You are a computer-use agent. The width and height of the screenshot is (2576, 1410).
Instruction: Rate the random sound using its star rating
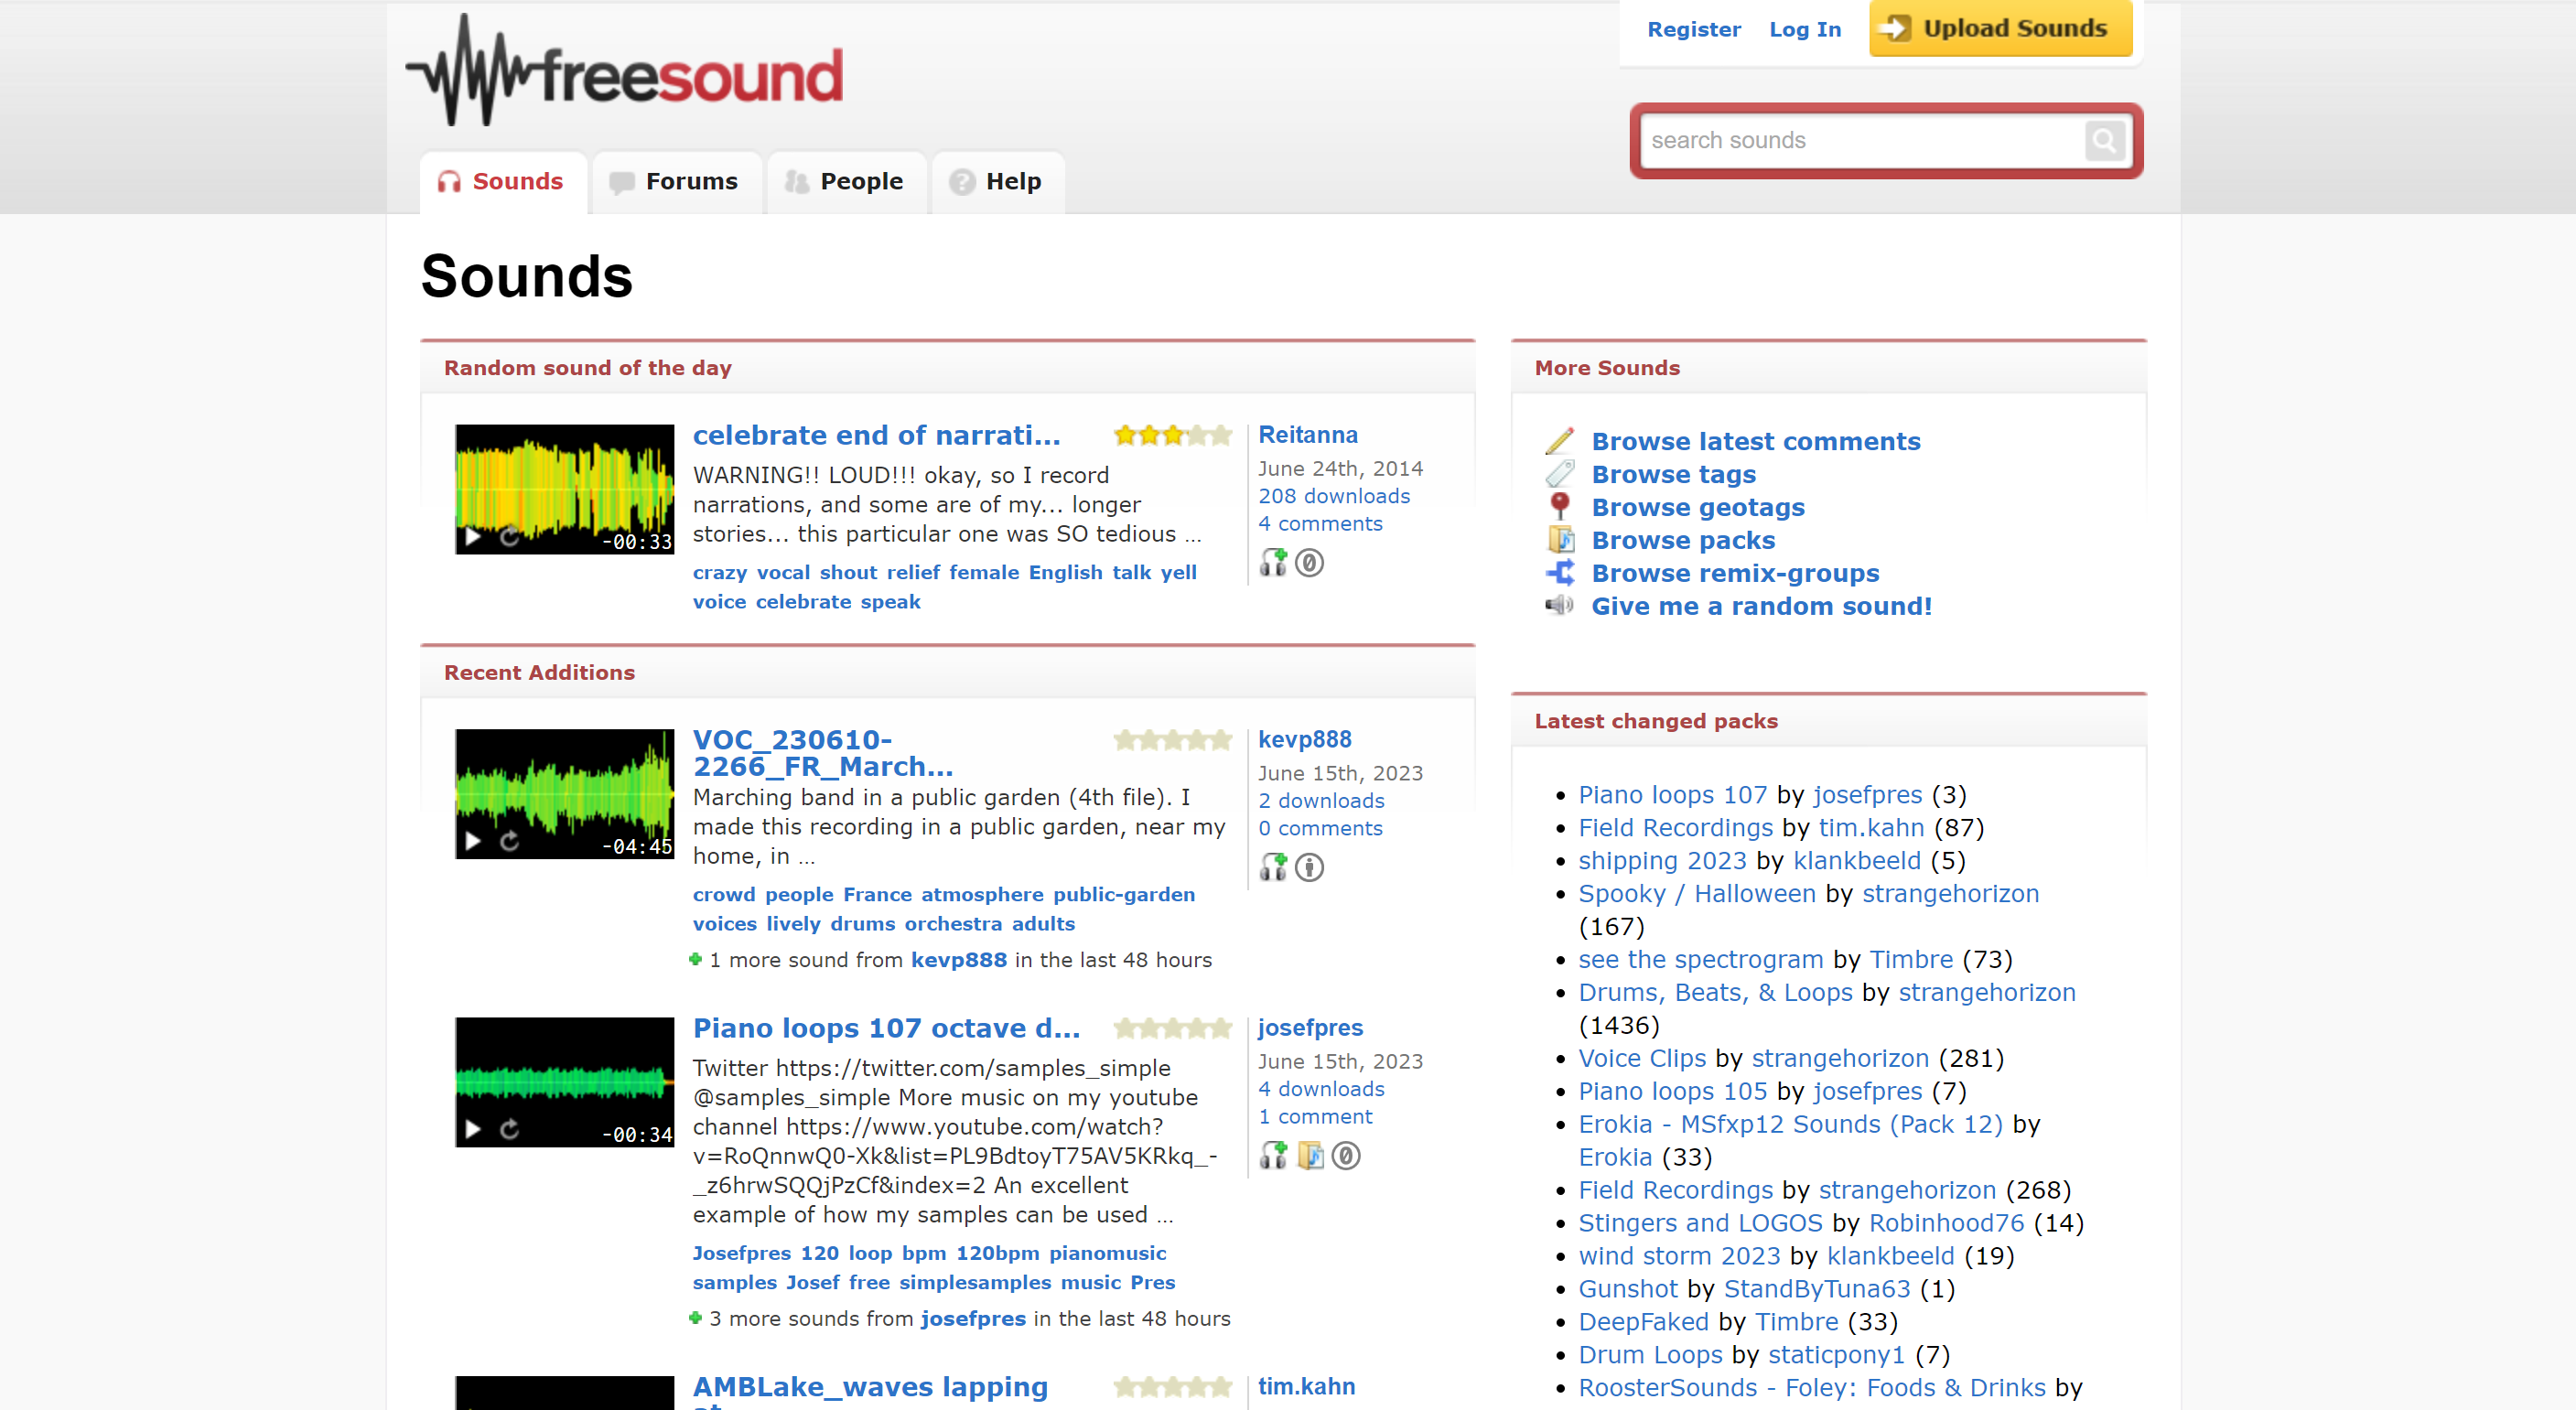point(1172,434)
